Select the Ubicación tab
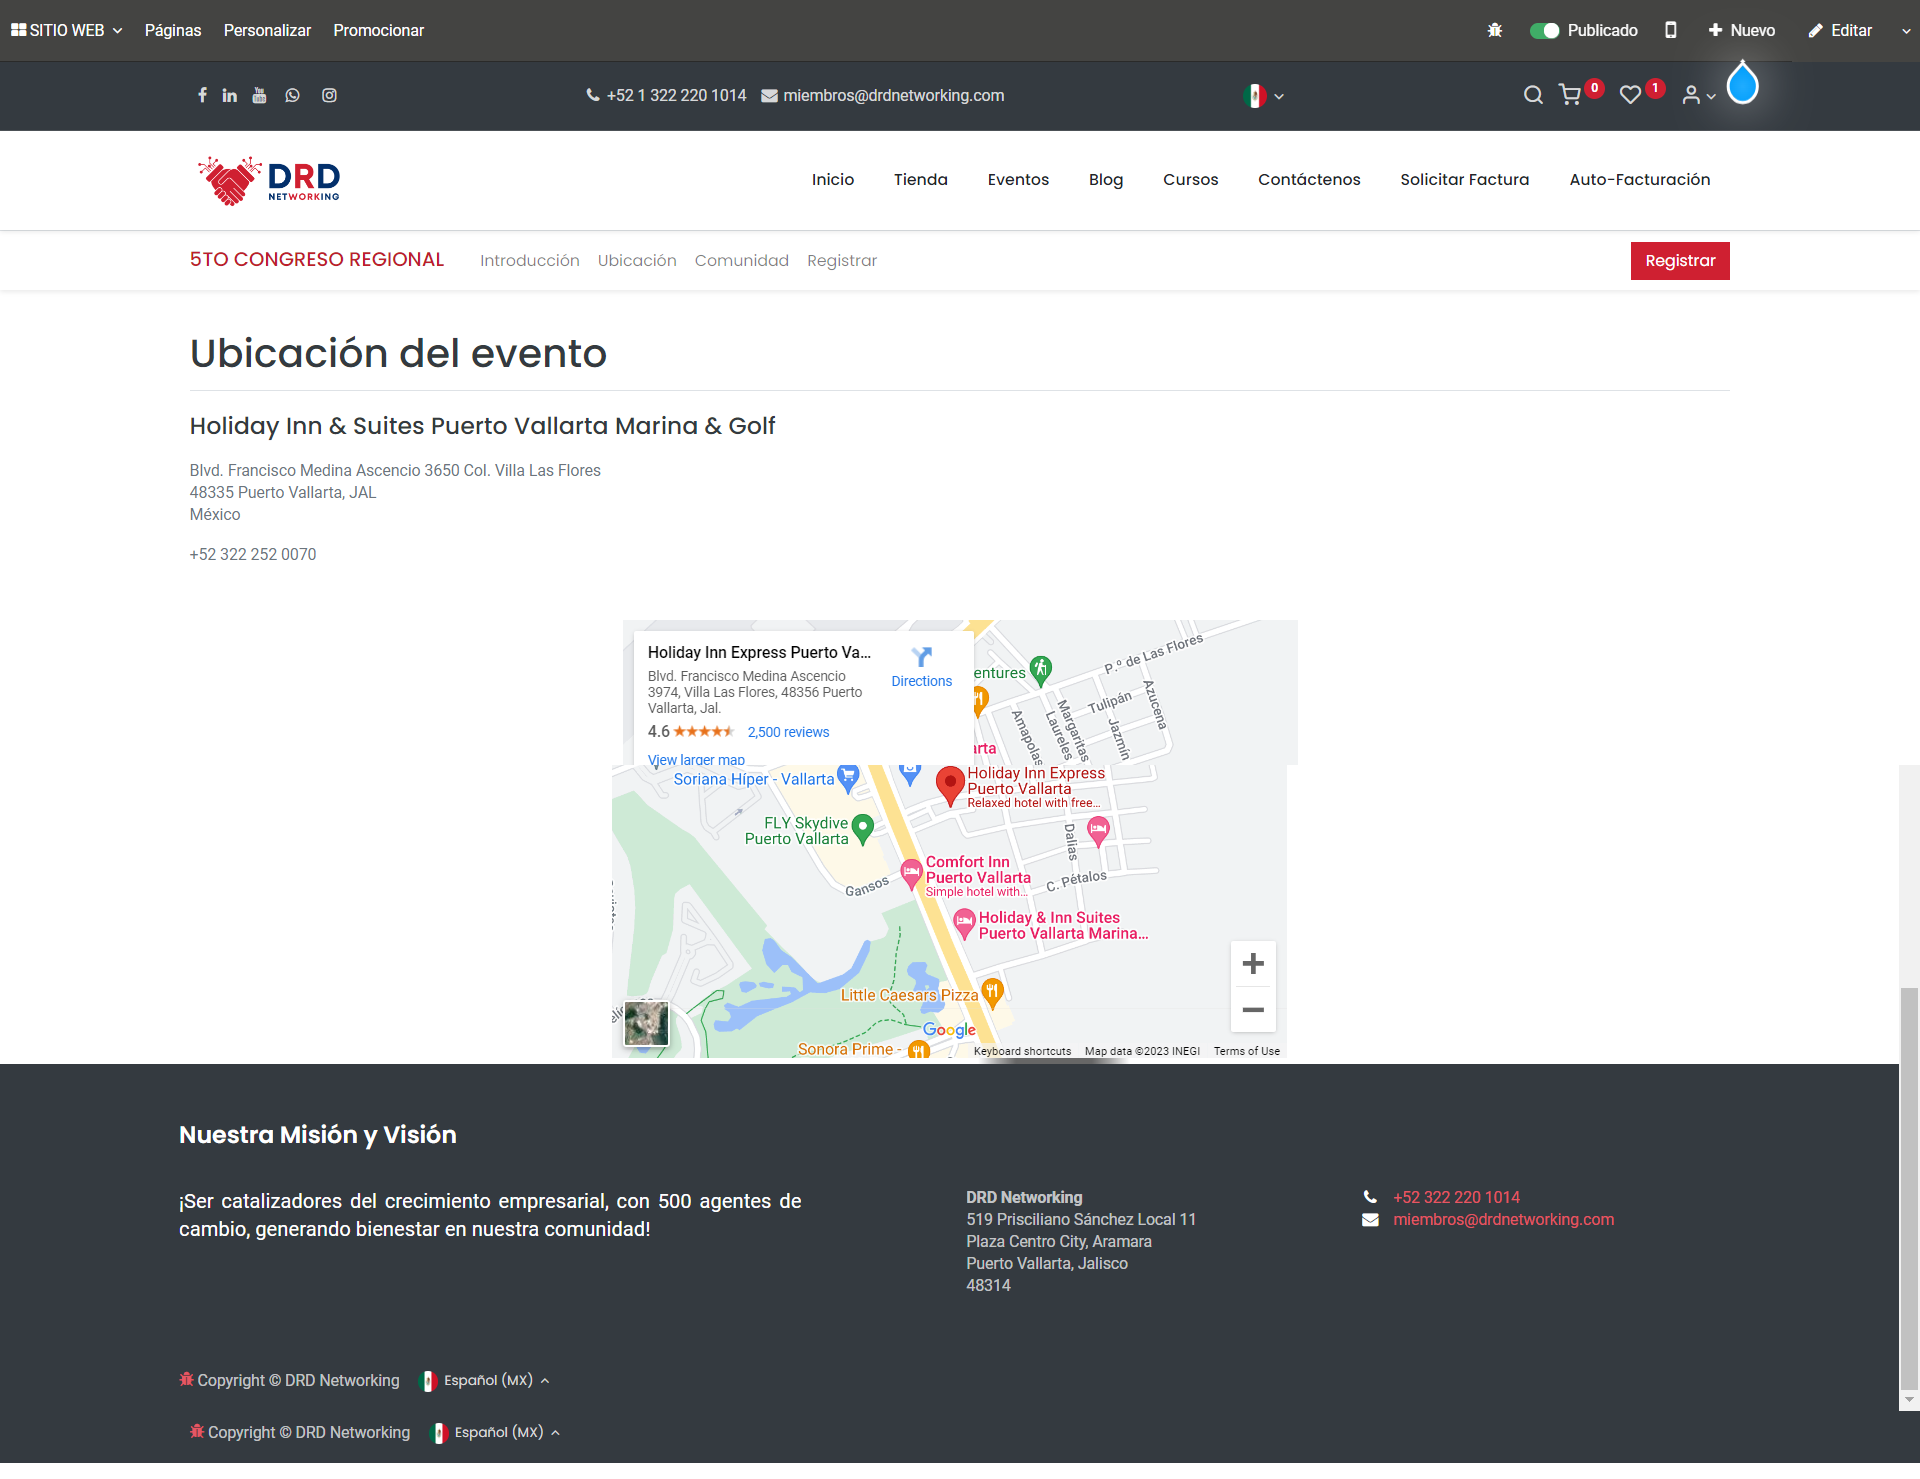 click(637, 261)
